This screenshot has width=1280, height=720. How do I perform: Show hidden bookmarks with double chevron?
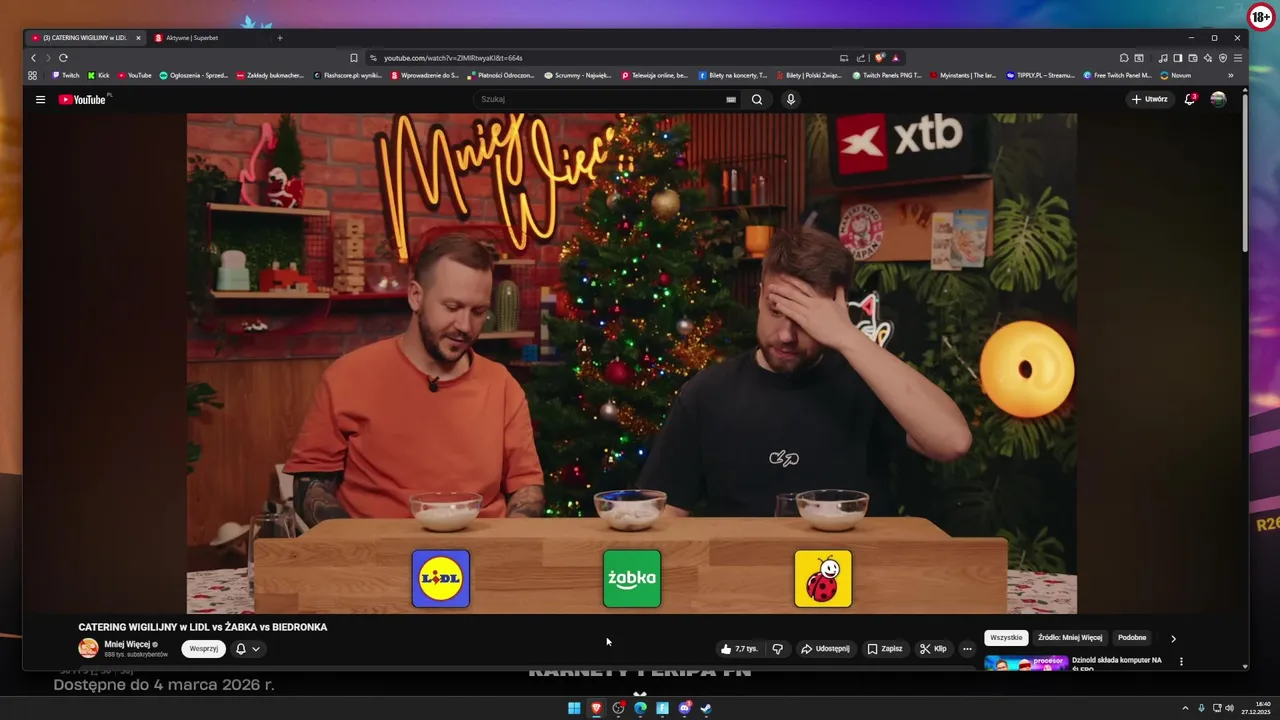1231,75
